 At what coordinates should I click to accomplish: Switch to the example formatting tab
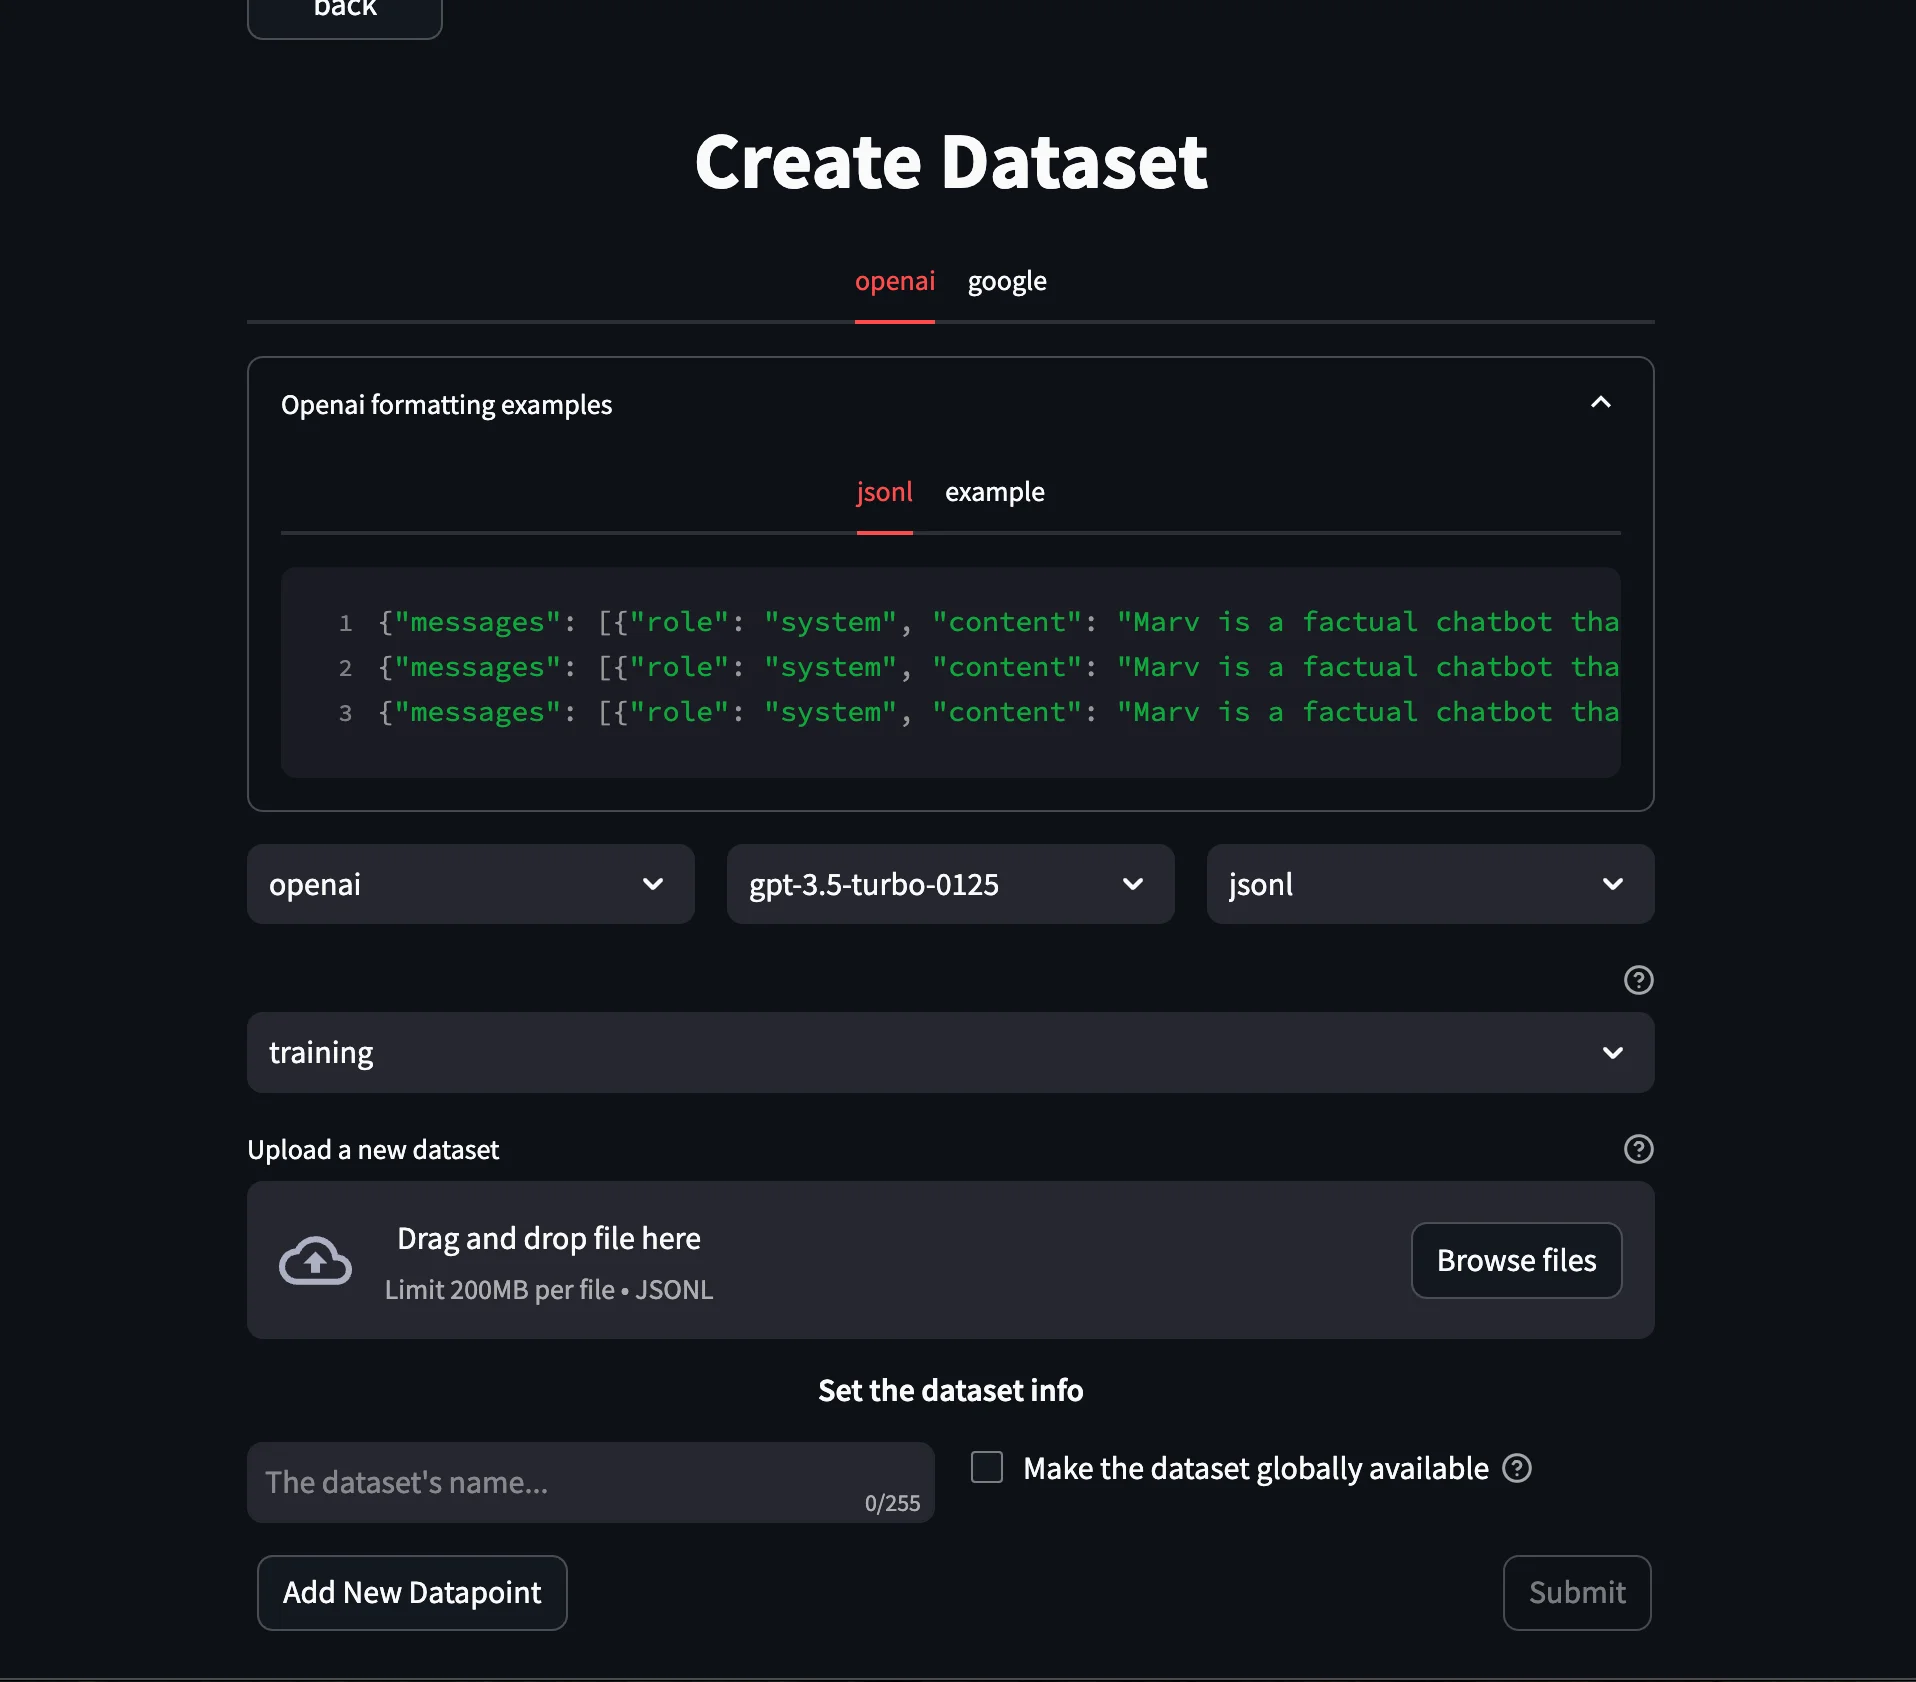pos(995,491)
